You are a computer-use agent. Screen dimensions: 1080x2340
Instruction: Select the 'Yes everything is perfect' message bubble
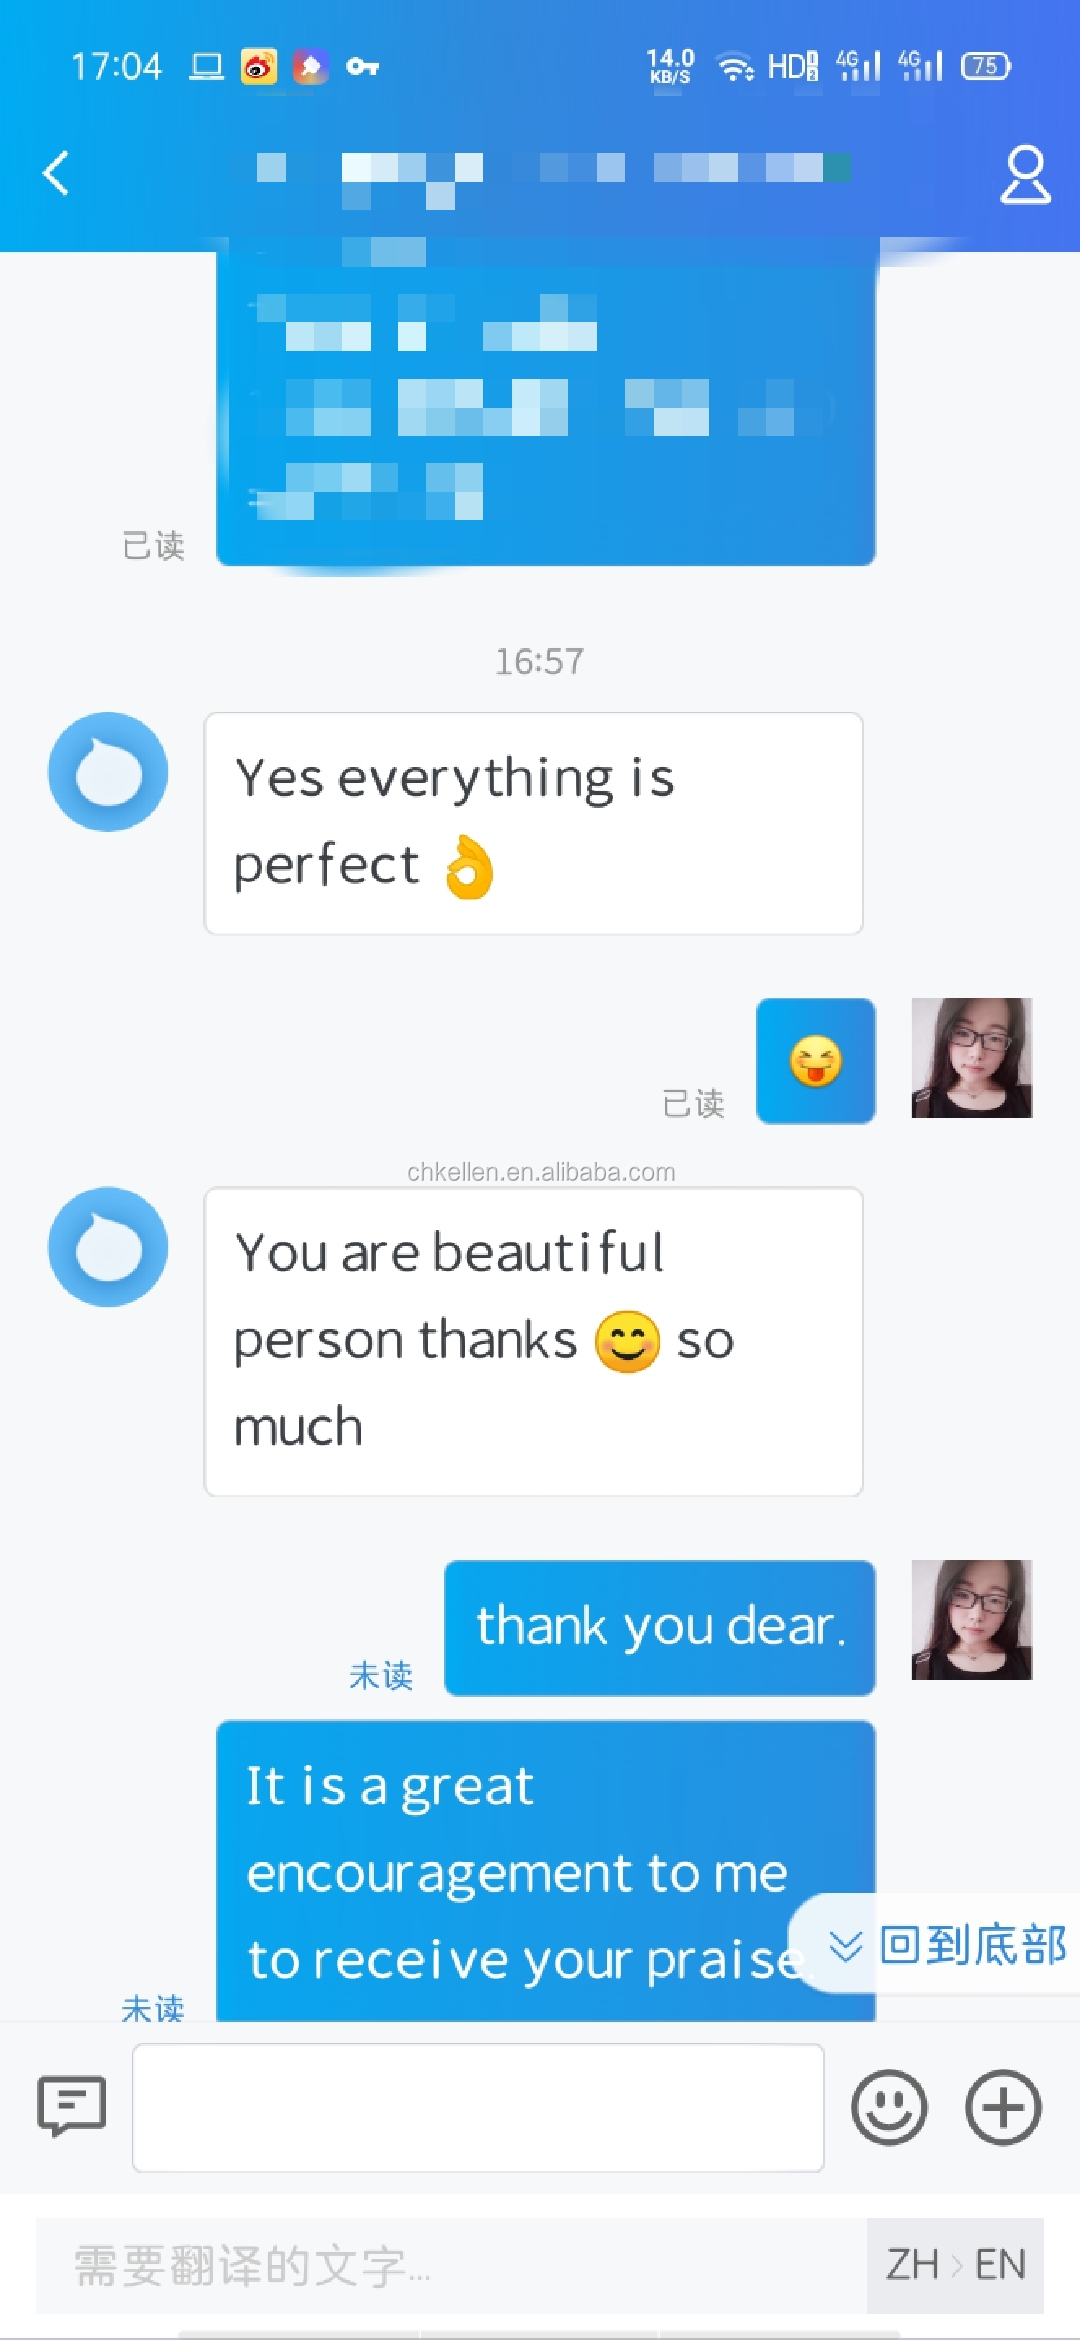click(534, 824)
